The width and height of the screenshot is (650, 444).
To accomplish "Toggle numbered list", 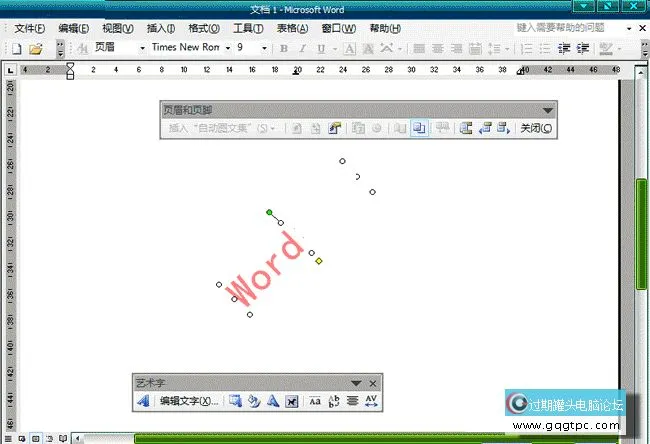I will pos(526,49).
